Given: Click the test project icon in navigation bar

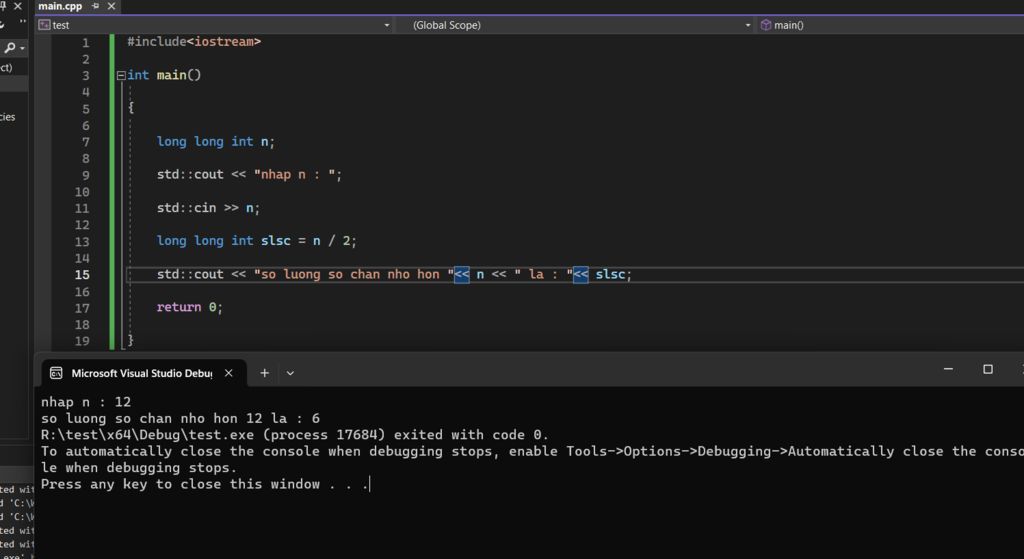Looking at the screenshot, I should coord(44,25).
